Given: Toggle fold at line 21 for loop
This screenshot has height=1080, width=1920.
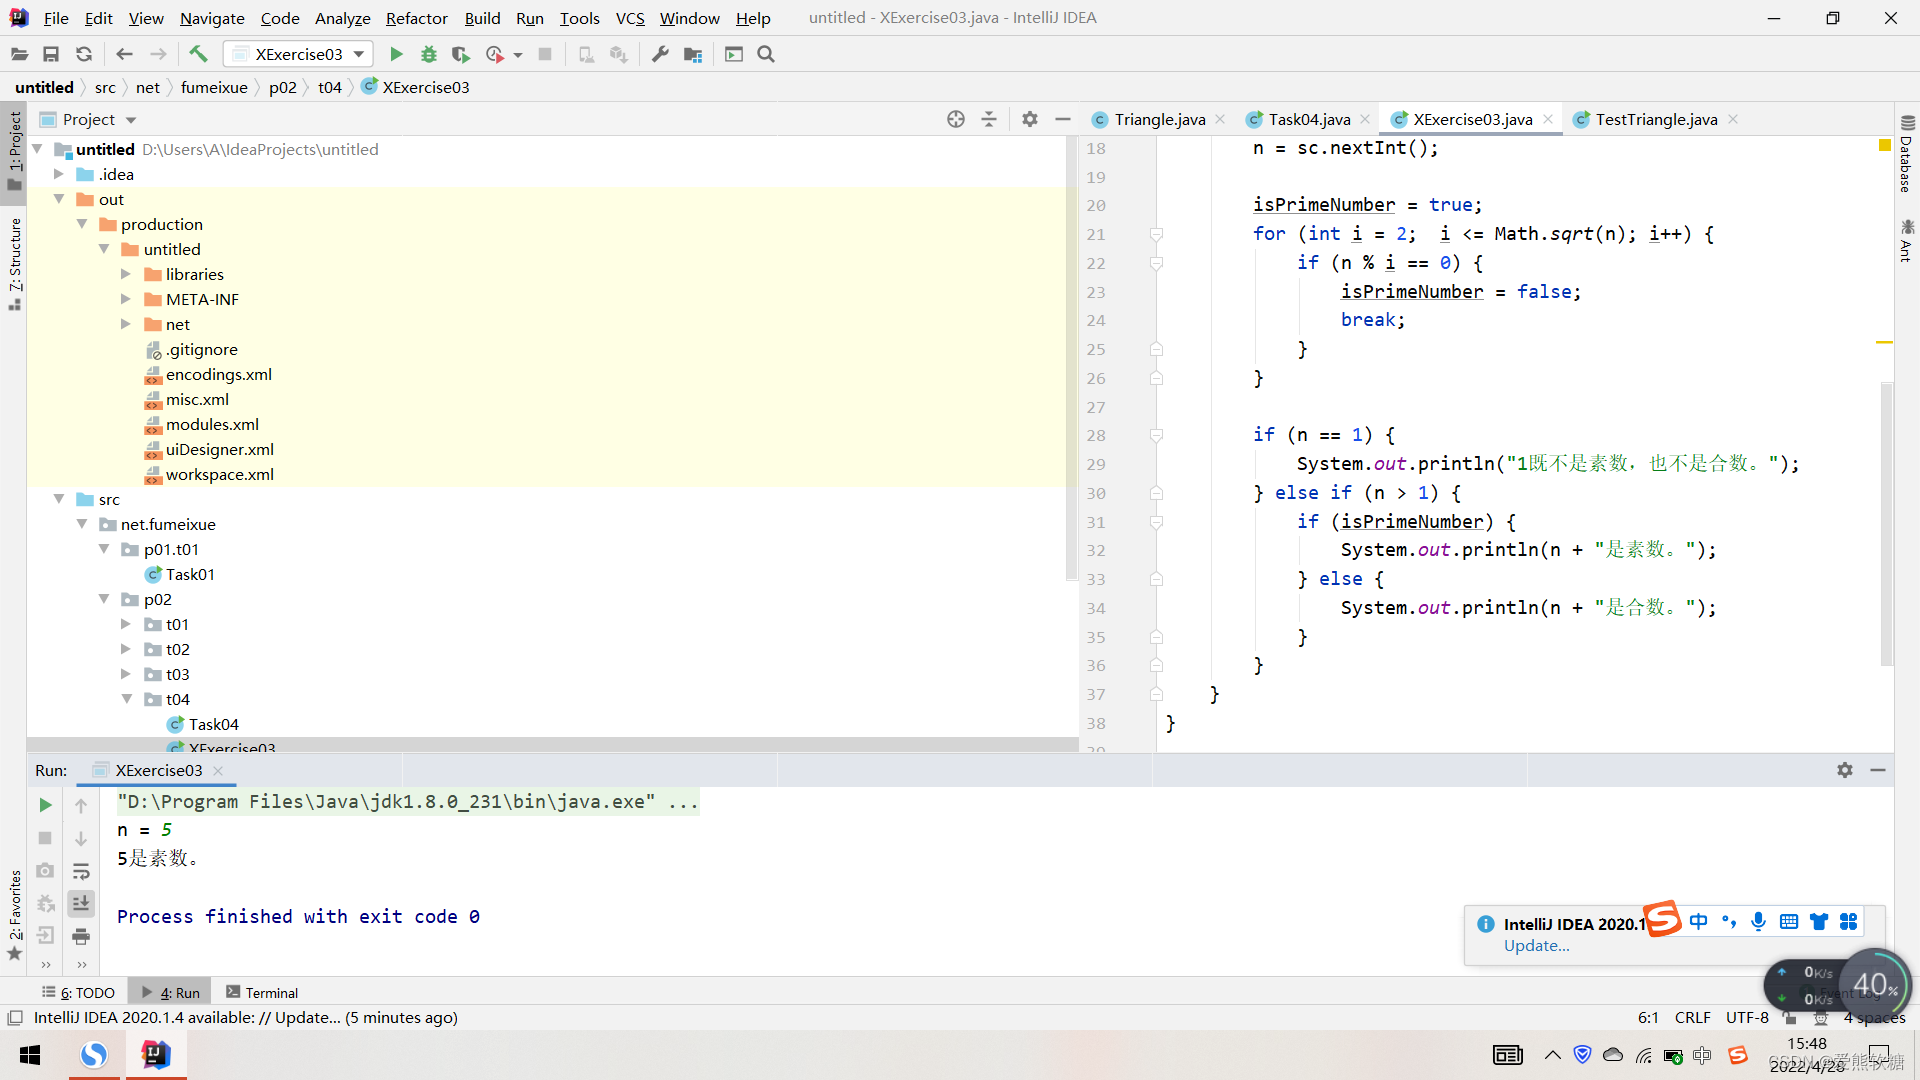Looking at the screenshot, I should [1156, 234].
